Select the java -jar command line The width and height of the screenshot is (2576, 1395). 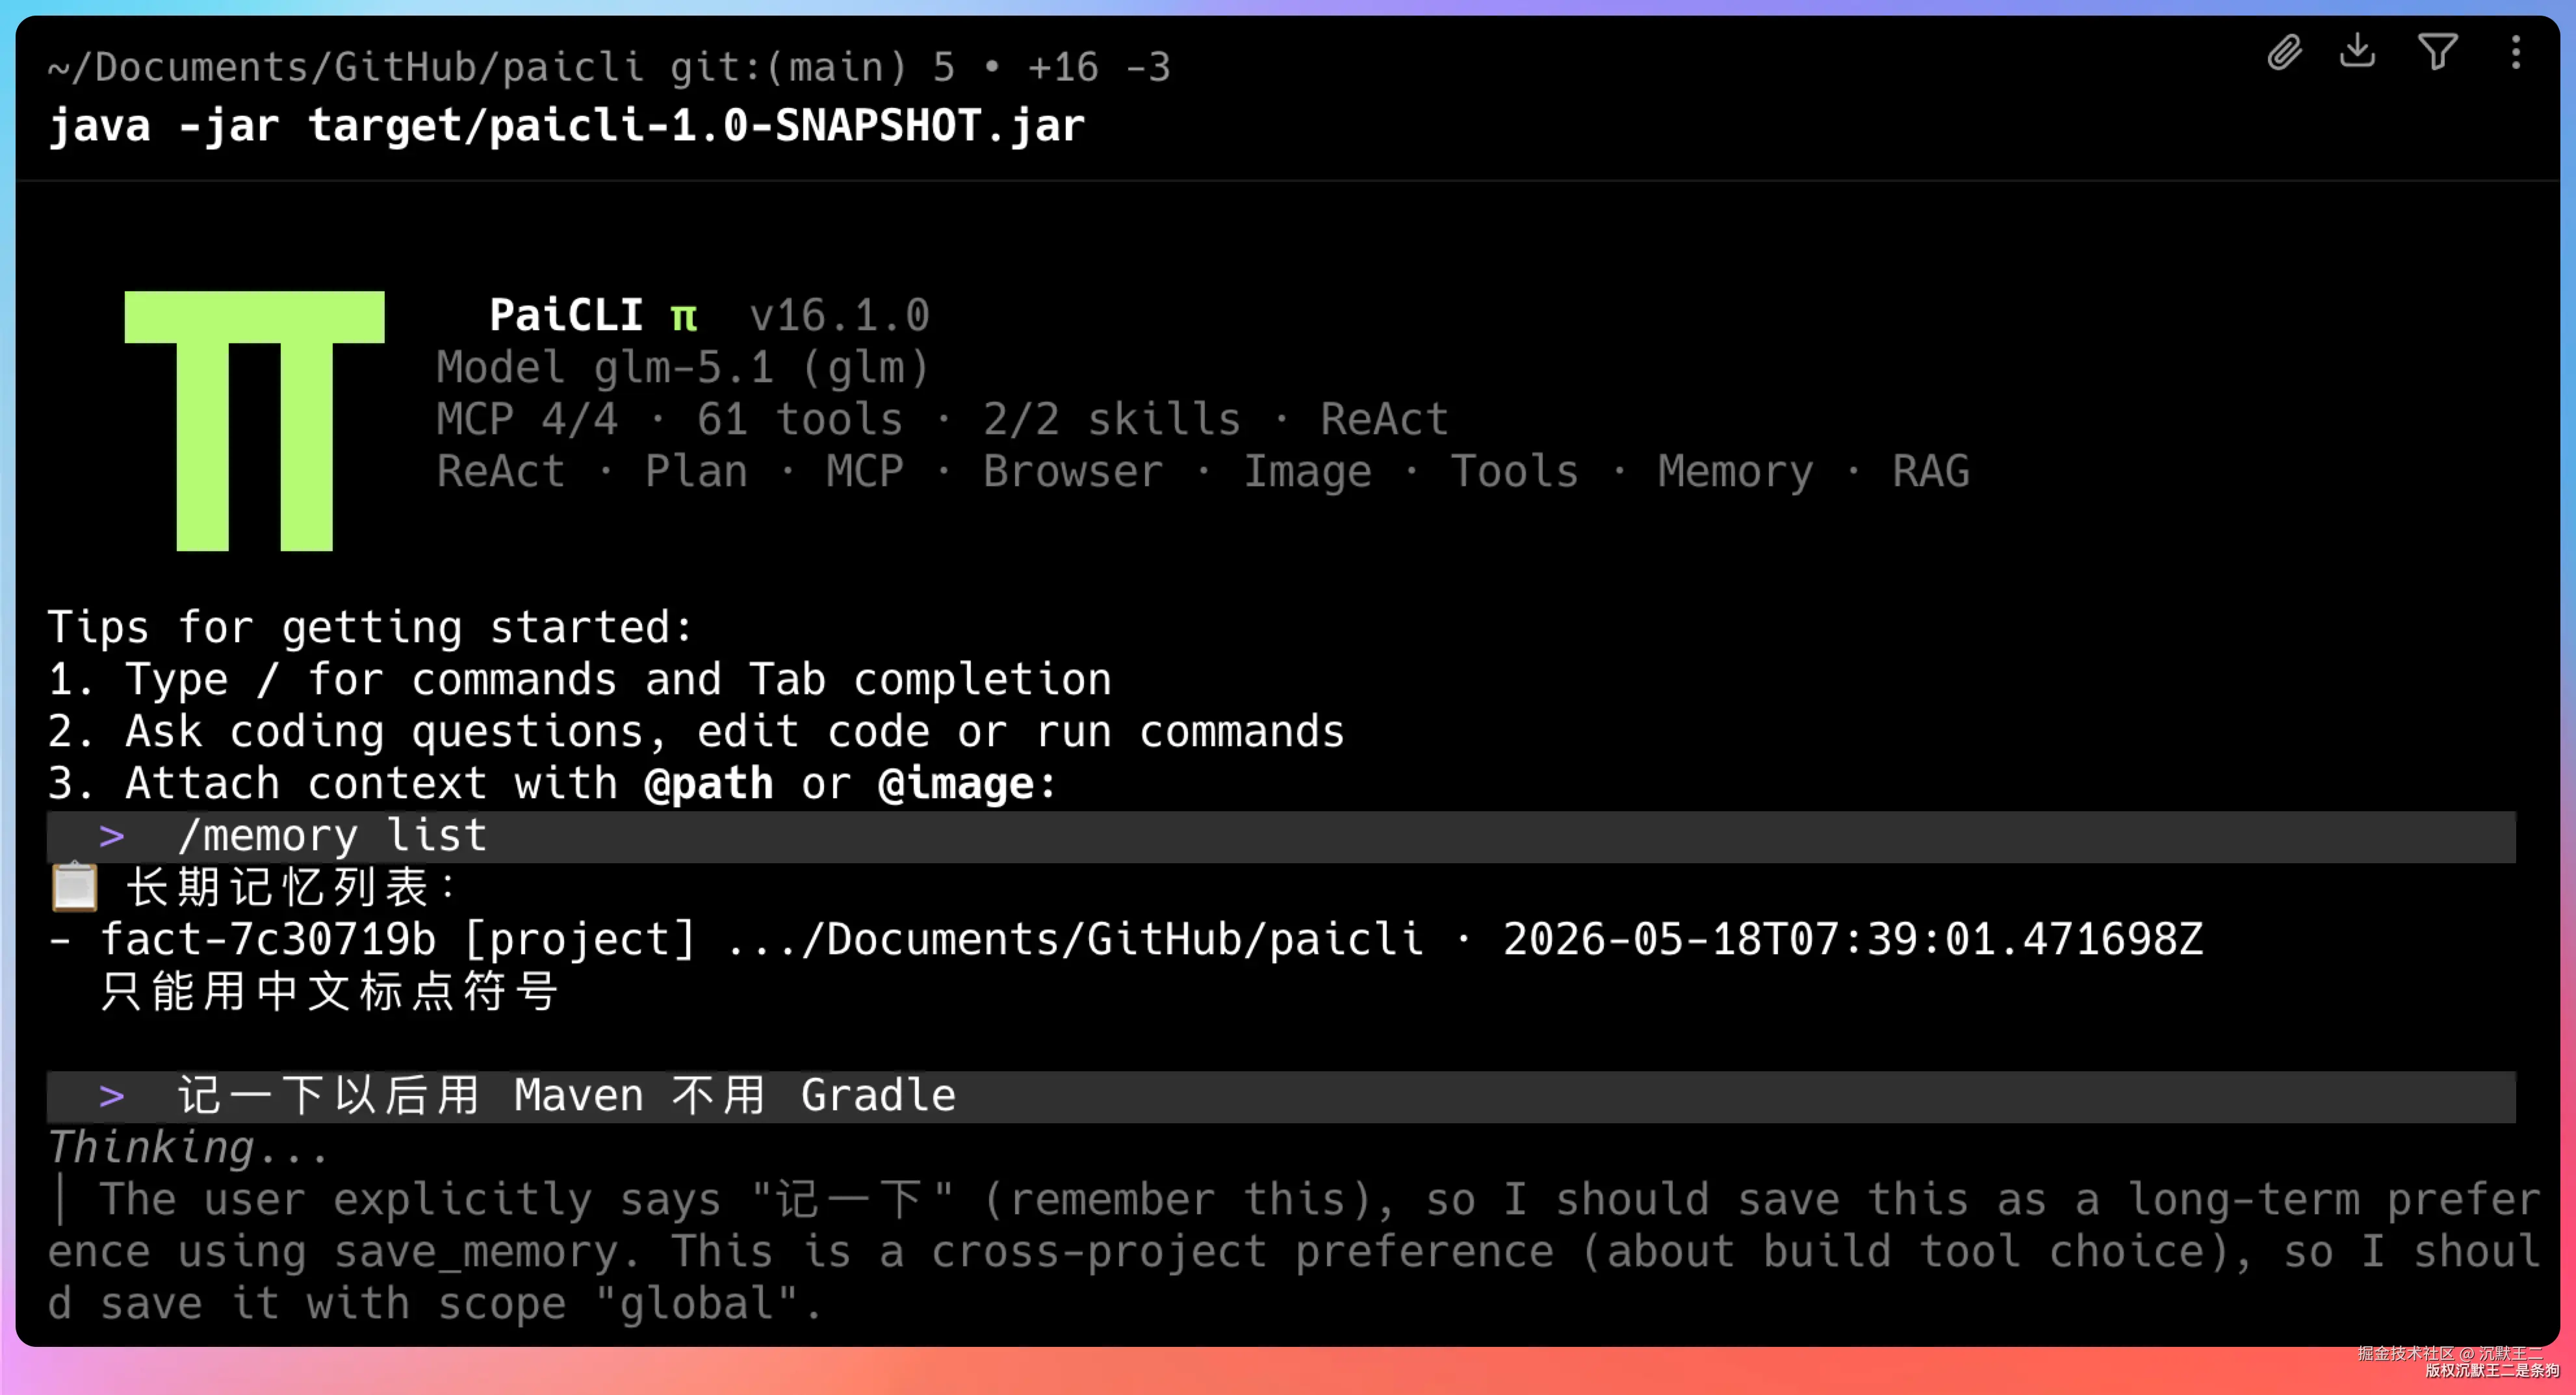(566, 126)
